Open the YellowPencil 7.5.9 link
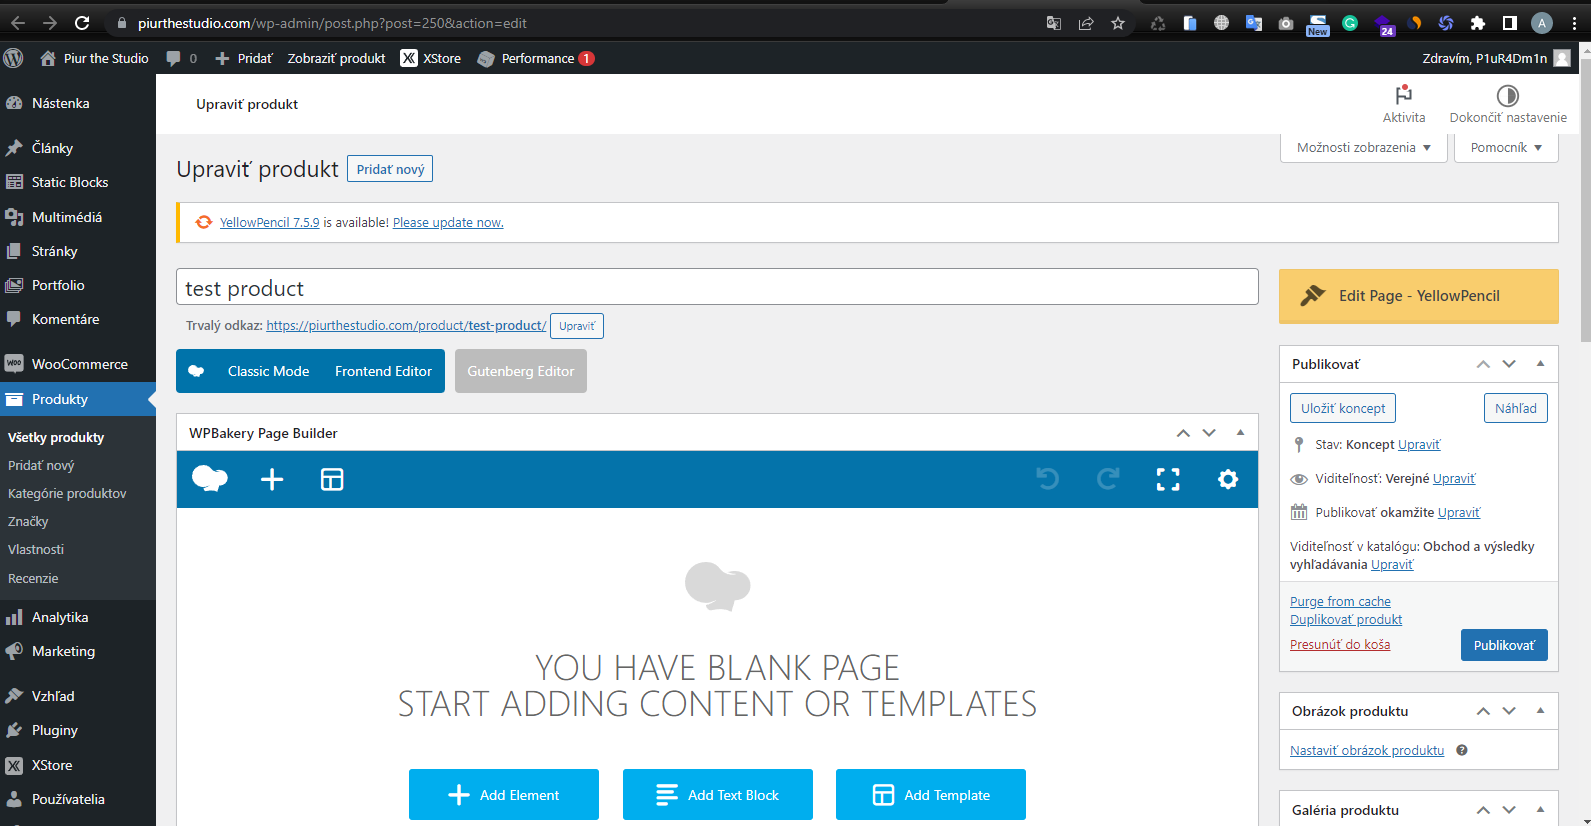The image size is (1591, 826). (270, 222)
